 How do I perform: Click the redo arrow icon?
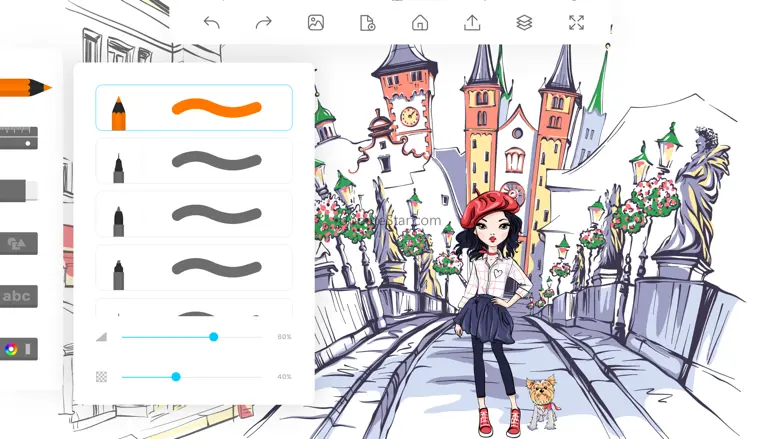(263, 22)
